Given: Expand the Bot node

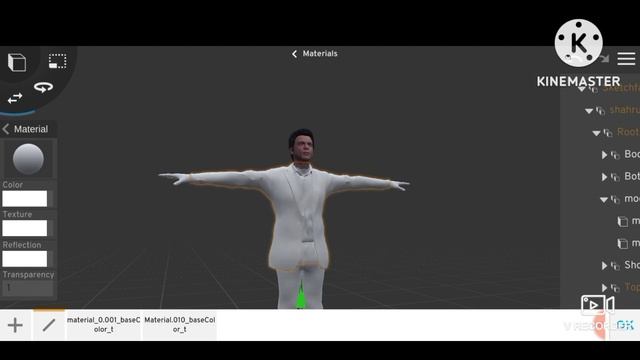Looking at the screenshot, I should click(x=604, y=177).
